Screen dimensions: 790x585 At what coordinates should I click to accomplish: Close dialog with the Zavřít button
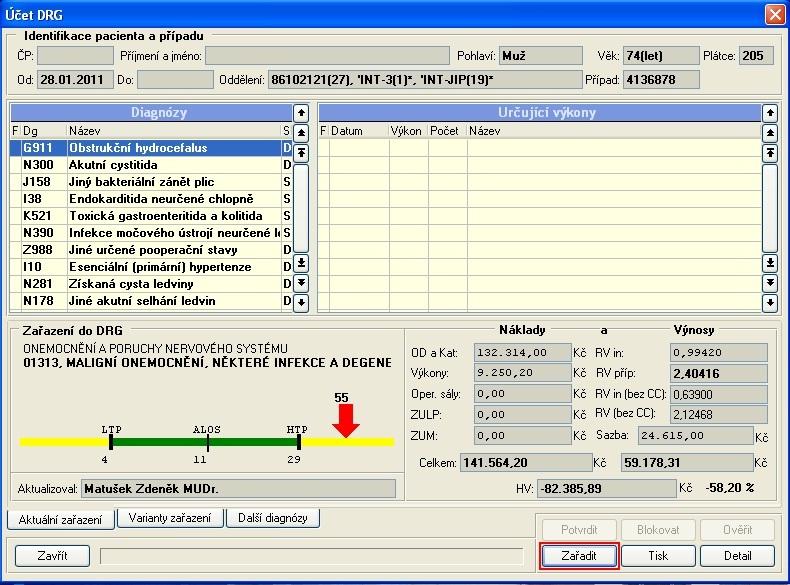(52, 556)
